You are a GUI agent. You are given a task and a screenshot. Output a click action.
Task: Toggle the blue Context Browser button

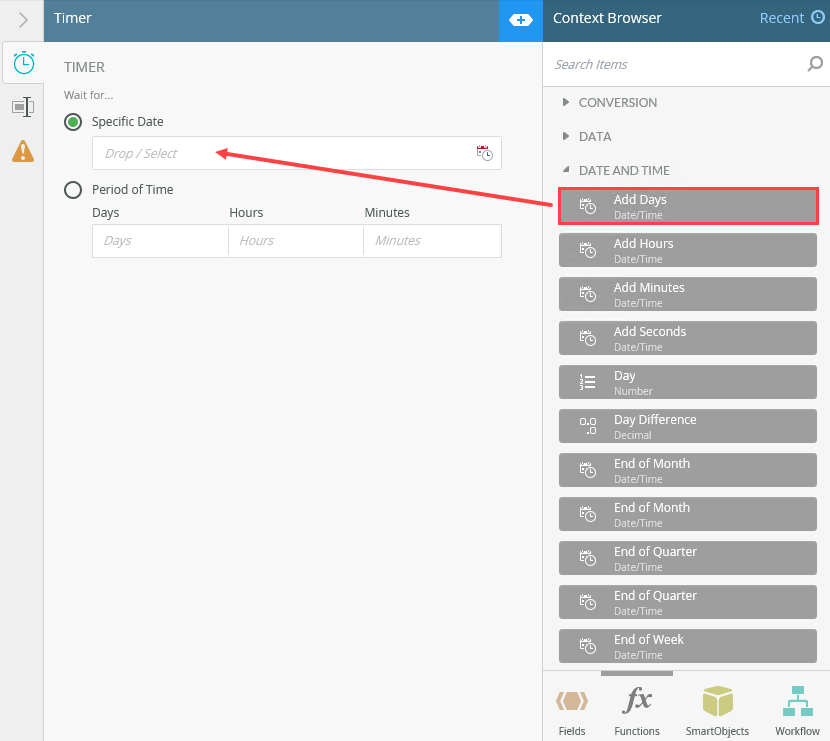click(x=520, y=21)
